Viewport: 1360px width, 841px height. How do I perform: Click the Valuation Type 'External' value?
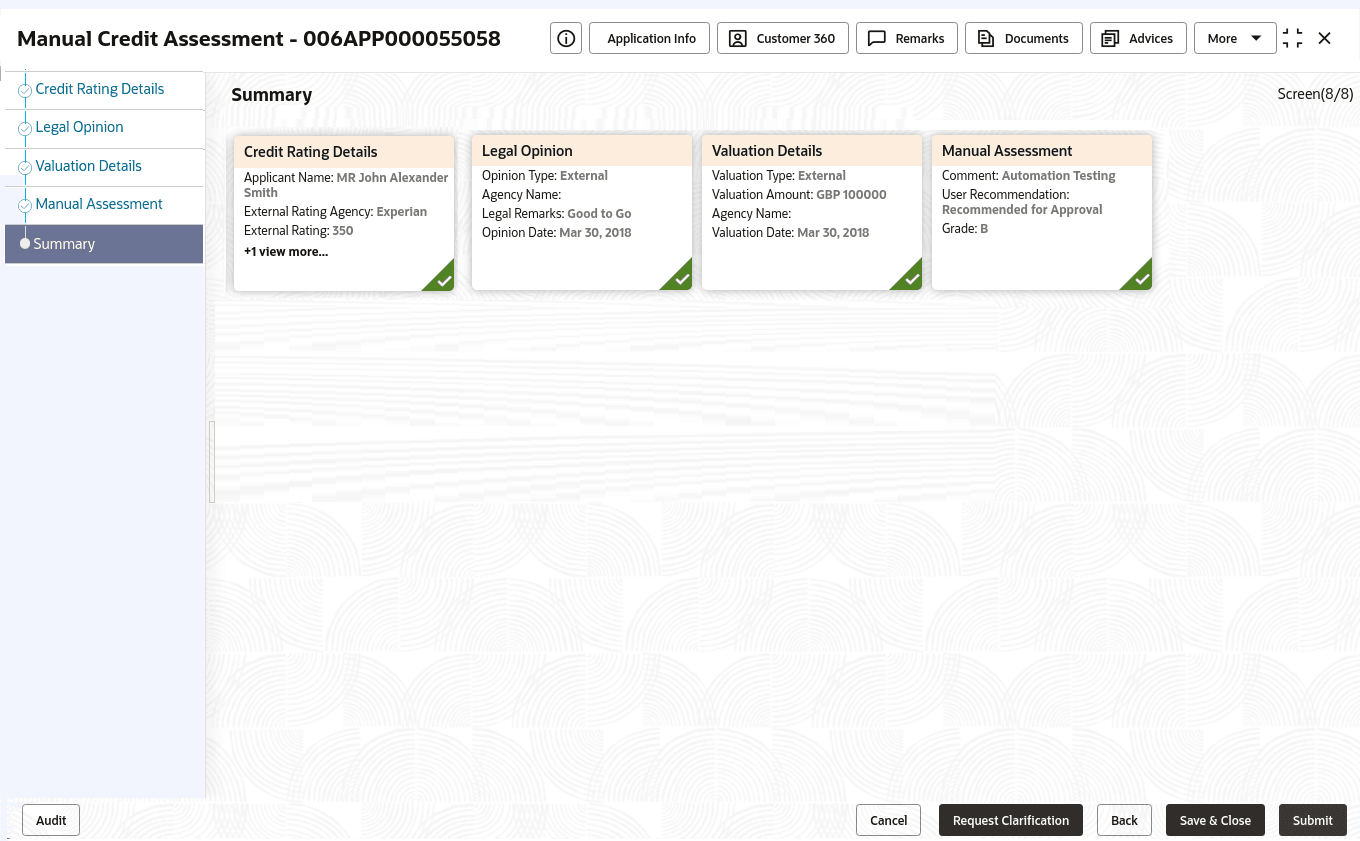click(x=822, y=176)
